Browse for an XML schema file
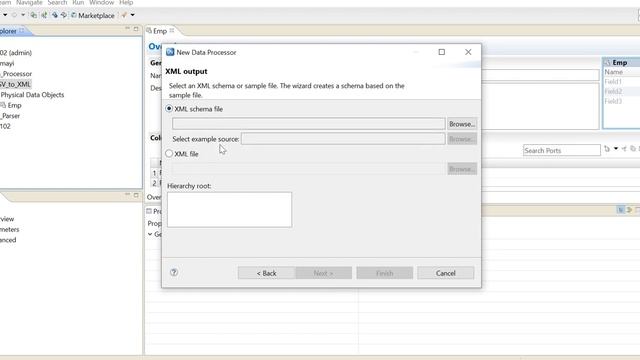Image resolution: width=640 pixels, height=360 pixels. [x=462, y=124]
